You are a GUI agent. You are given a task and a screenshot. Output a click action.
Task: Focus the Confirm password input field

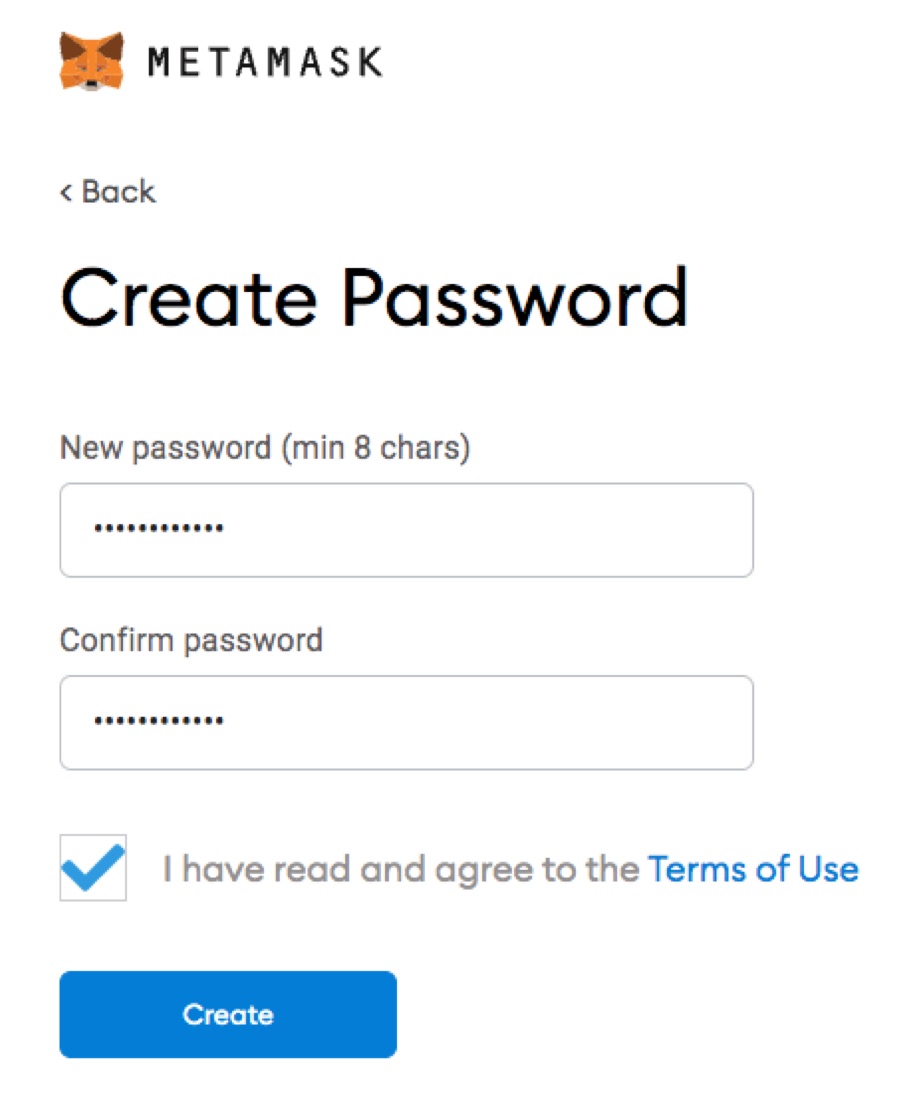pyautogui.click(x=407, y=723)
